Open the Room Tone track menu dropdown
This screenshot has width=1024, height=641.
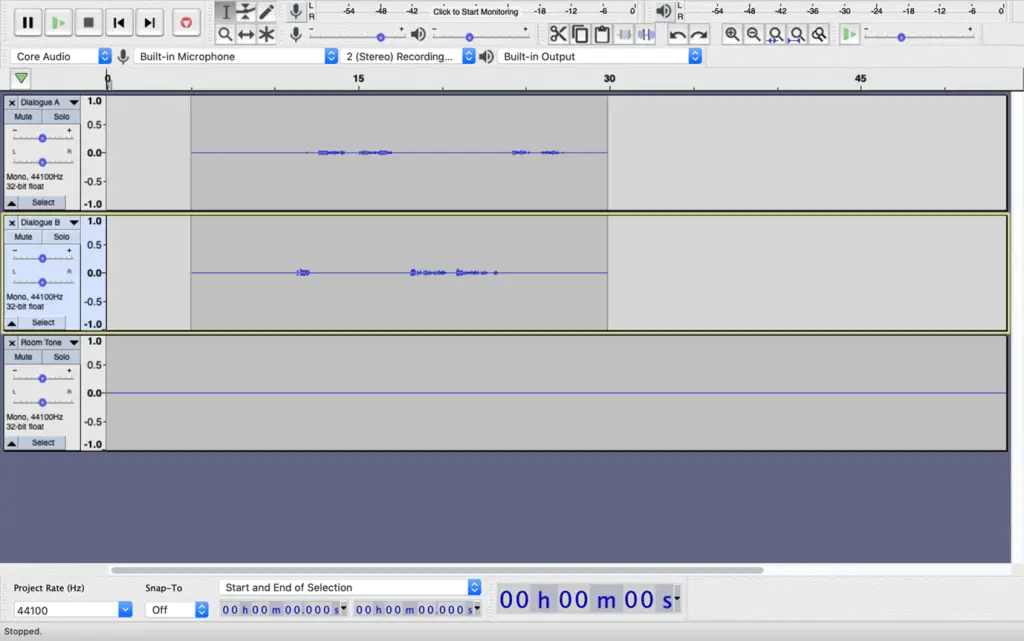(74, 343)
